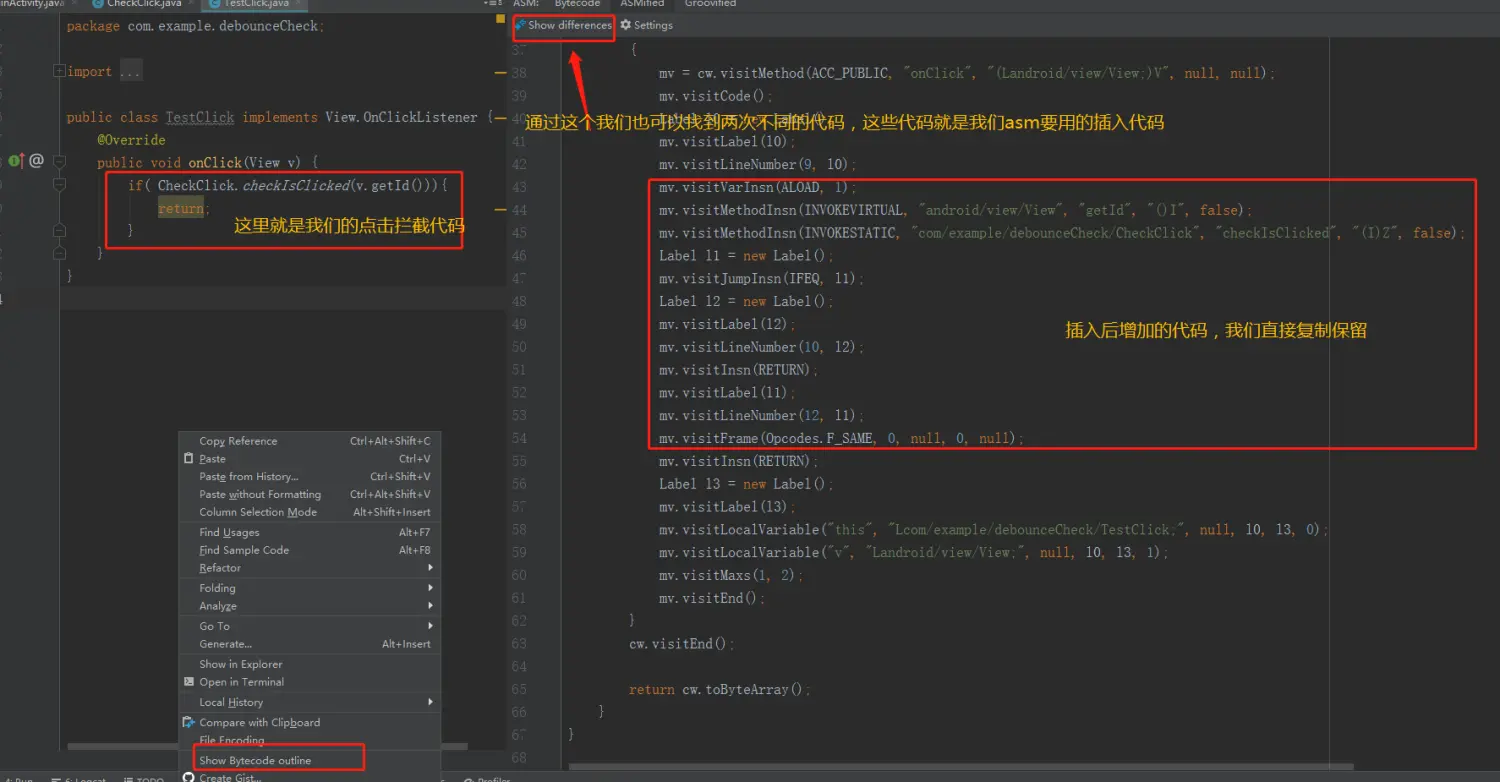Viewport: 1500px width, 782px height.
Task: Open Local History menu entry
Action: point(309,702)
